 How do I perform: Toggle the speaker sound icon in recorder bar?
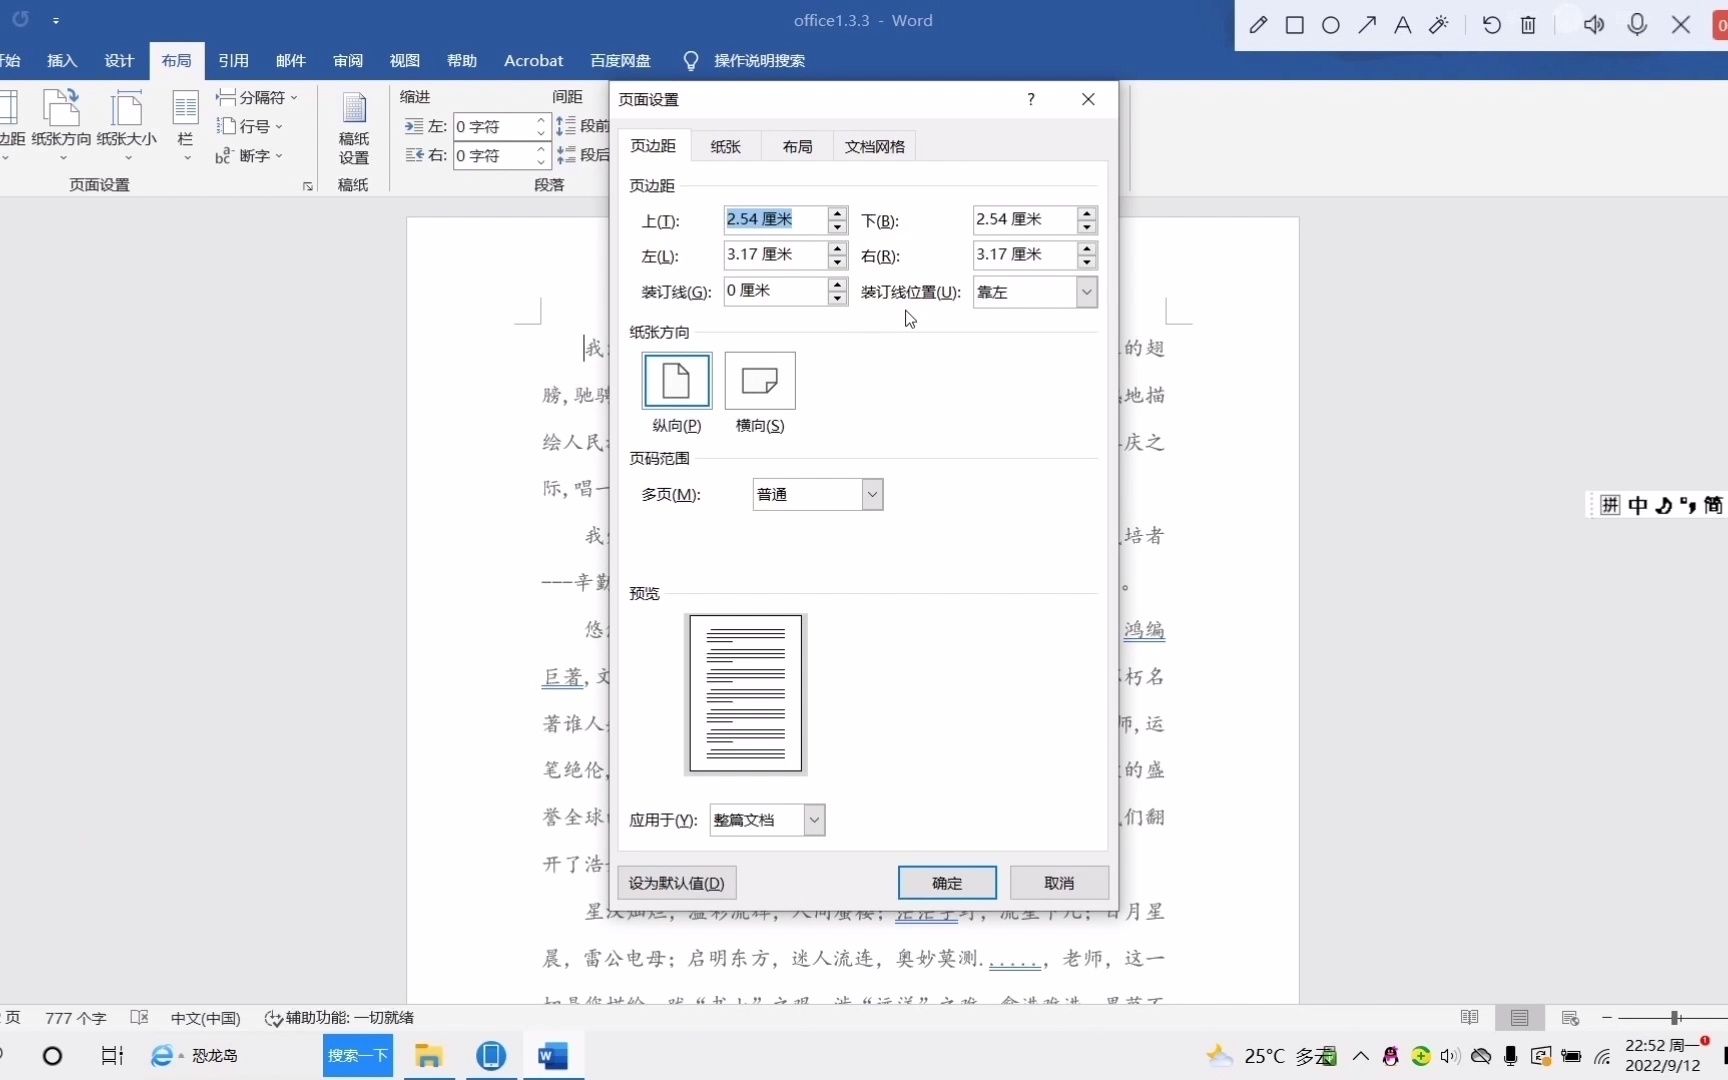[1594, 25]
